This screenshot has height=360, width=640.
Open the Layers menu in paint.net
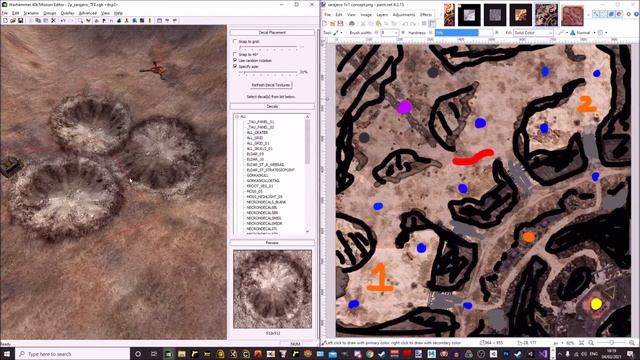coord(382,15)
